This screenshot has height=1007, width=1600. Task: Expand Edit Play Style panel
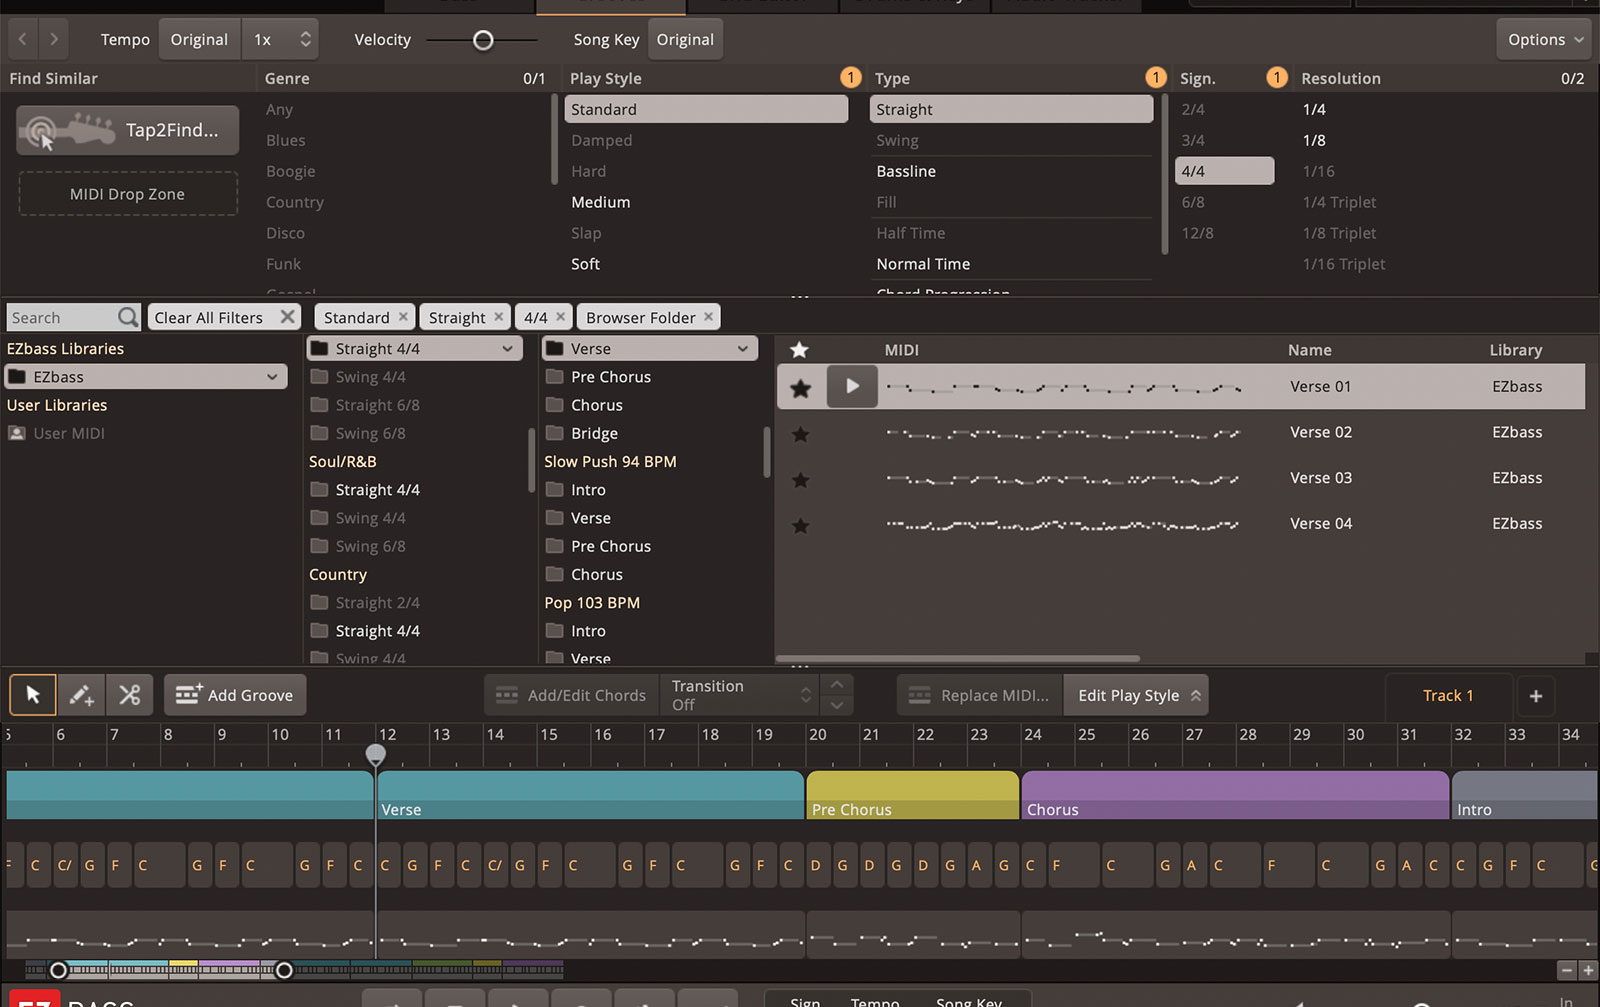pyautogui.click(x=1137, y=695)
